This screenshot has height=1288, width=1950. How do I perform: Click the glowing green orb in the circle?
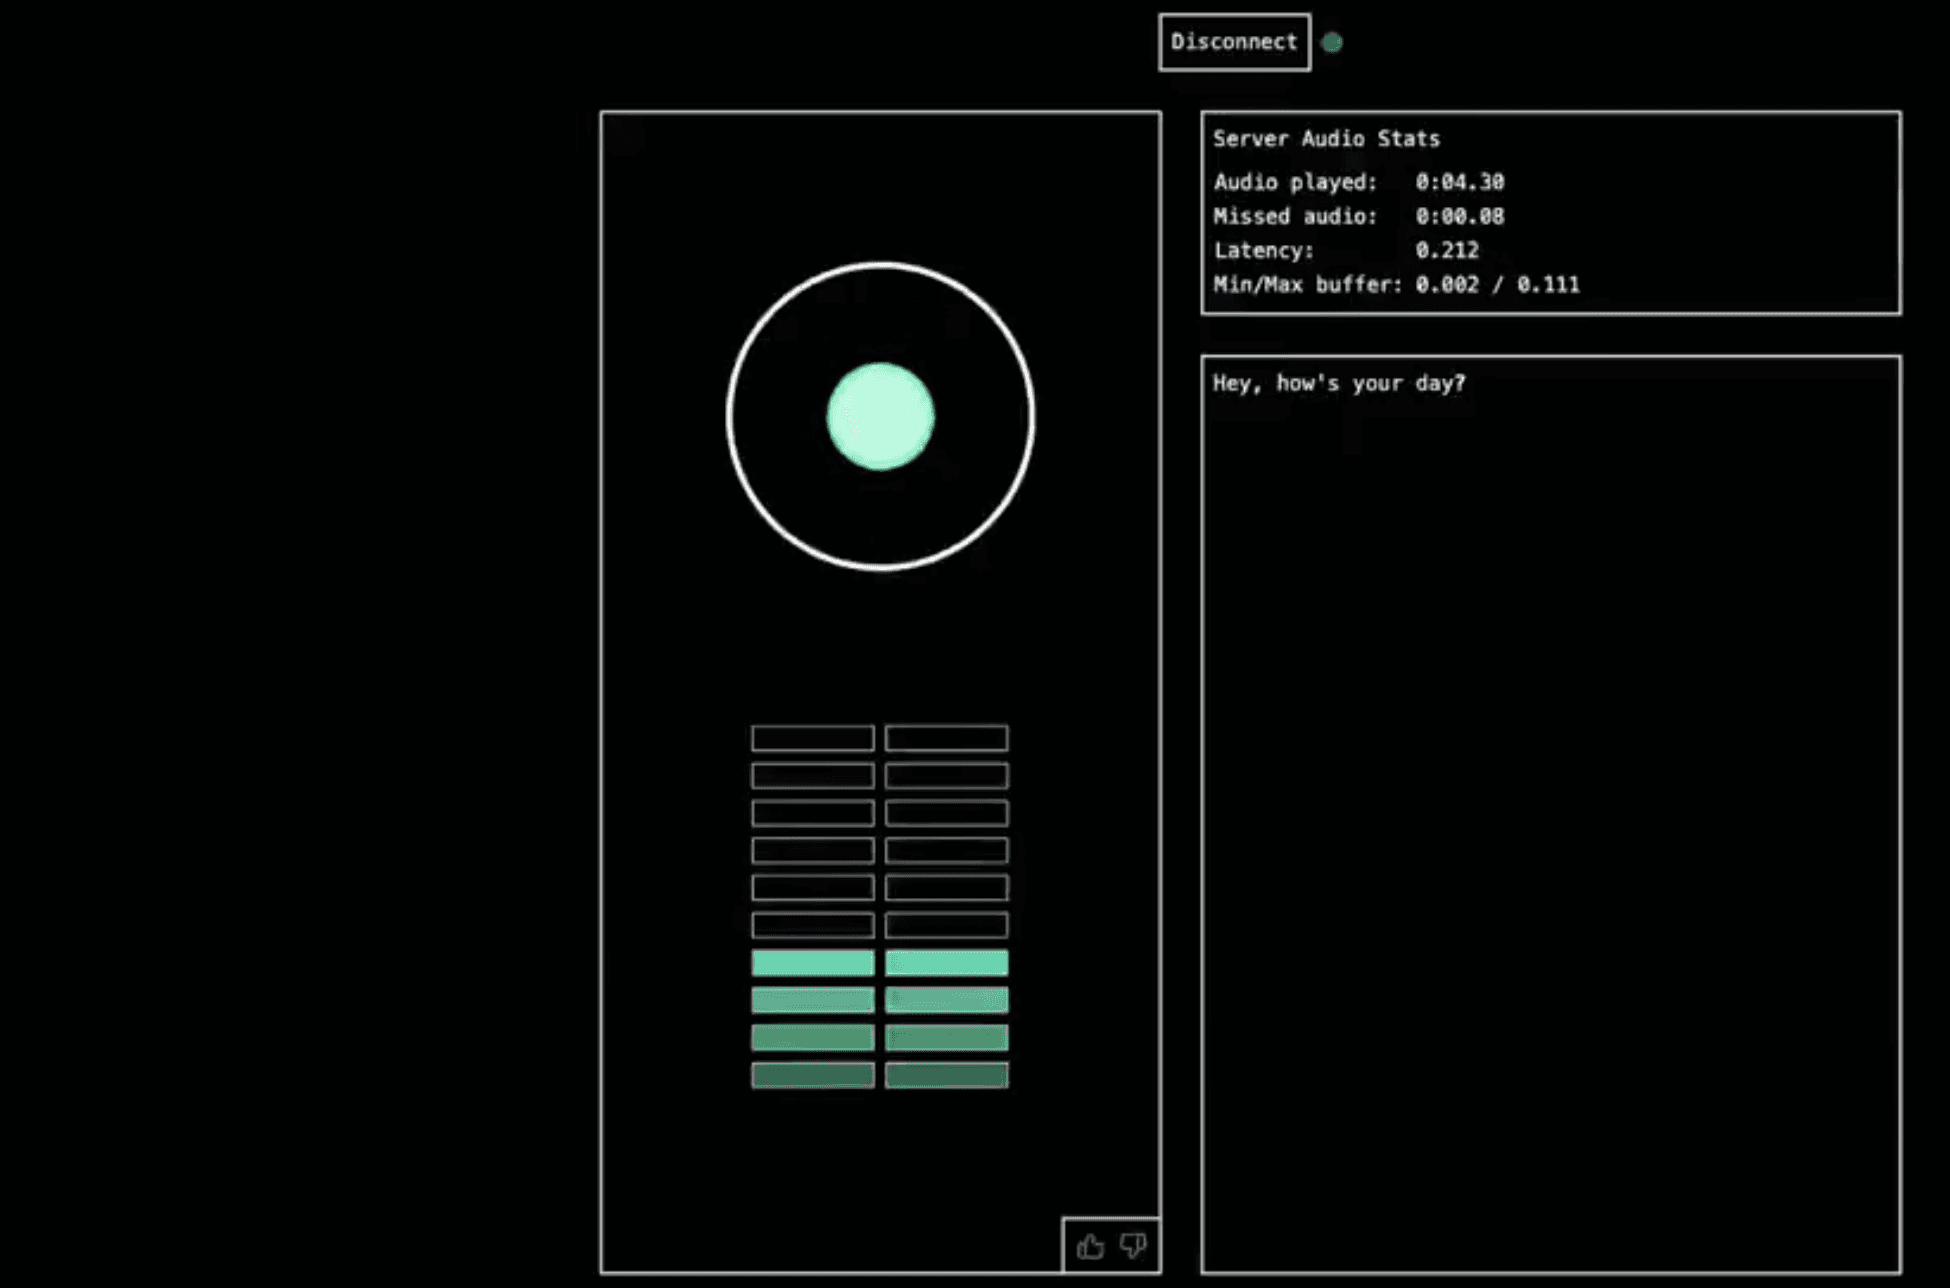(880, 416)
